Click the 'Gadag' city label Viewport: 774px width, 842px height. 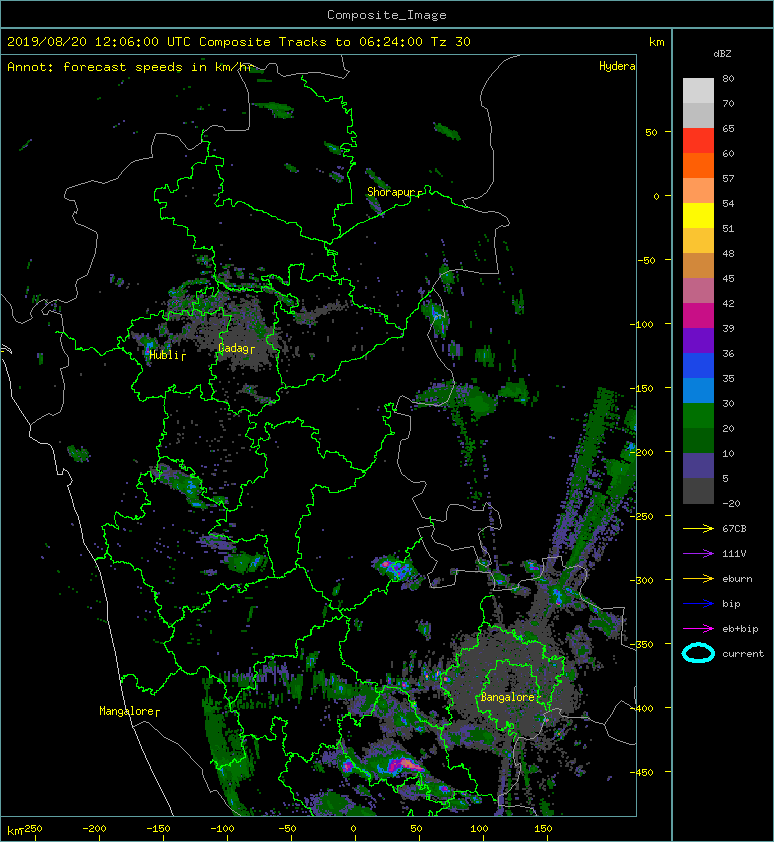point(233,349)
